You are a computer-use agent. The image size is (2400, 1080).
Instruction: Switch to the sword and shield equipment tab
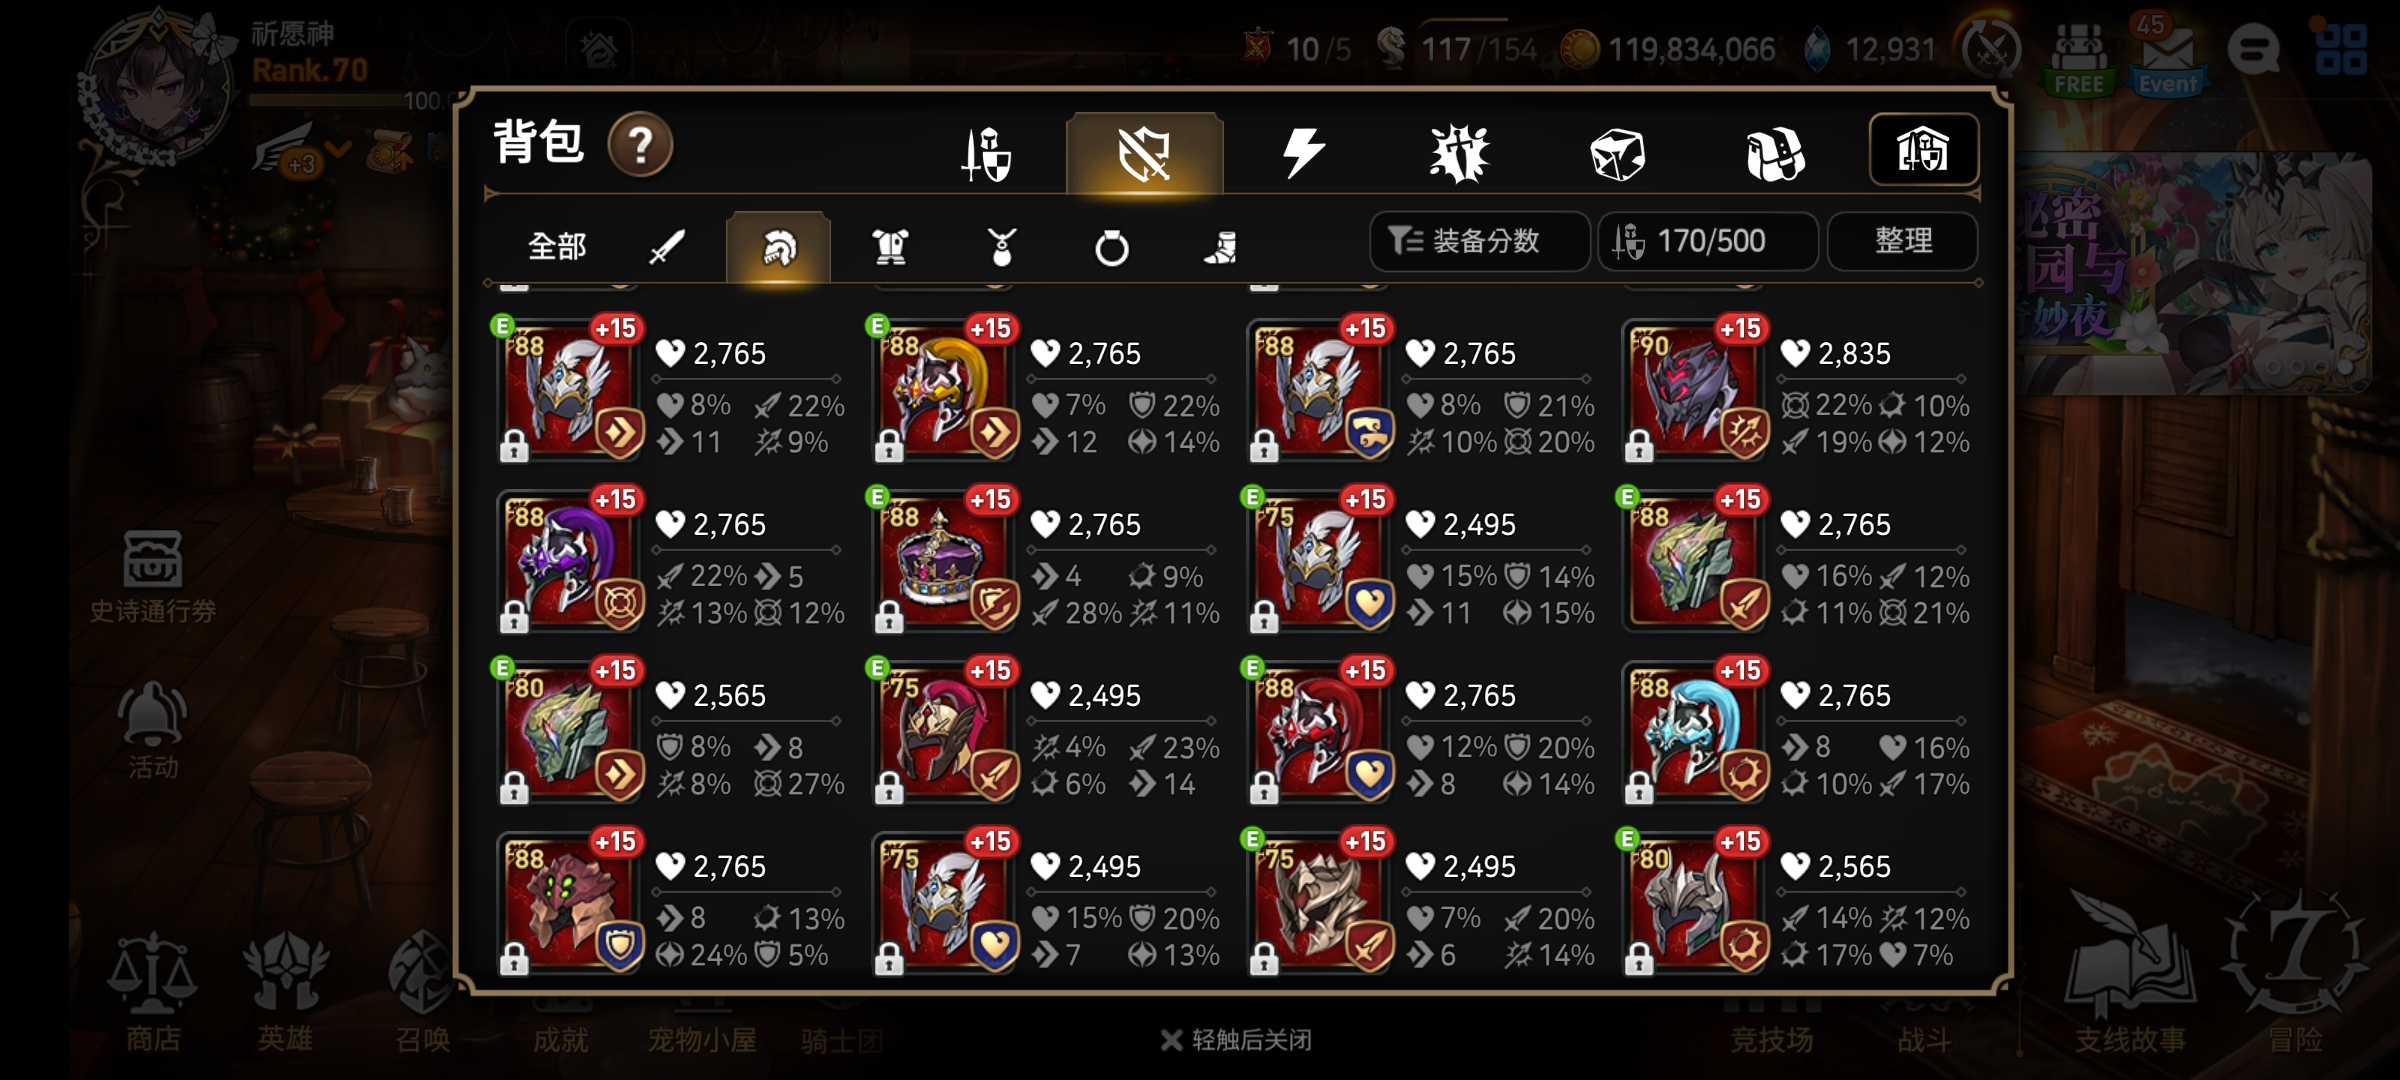(x=987, y=154)
